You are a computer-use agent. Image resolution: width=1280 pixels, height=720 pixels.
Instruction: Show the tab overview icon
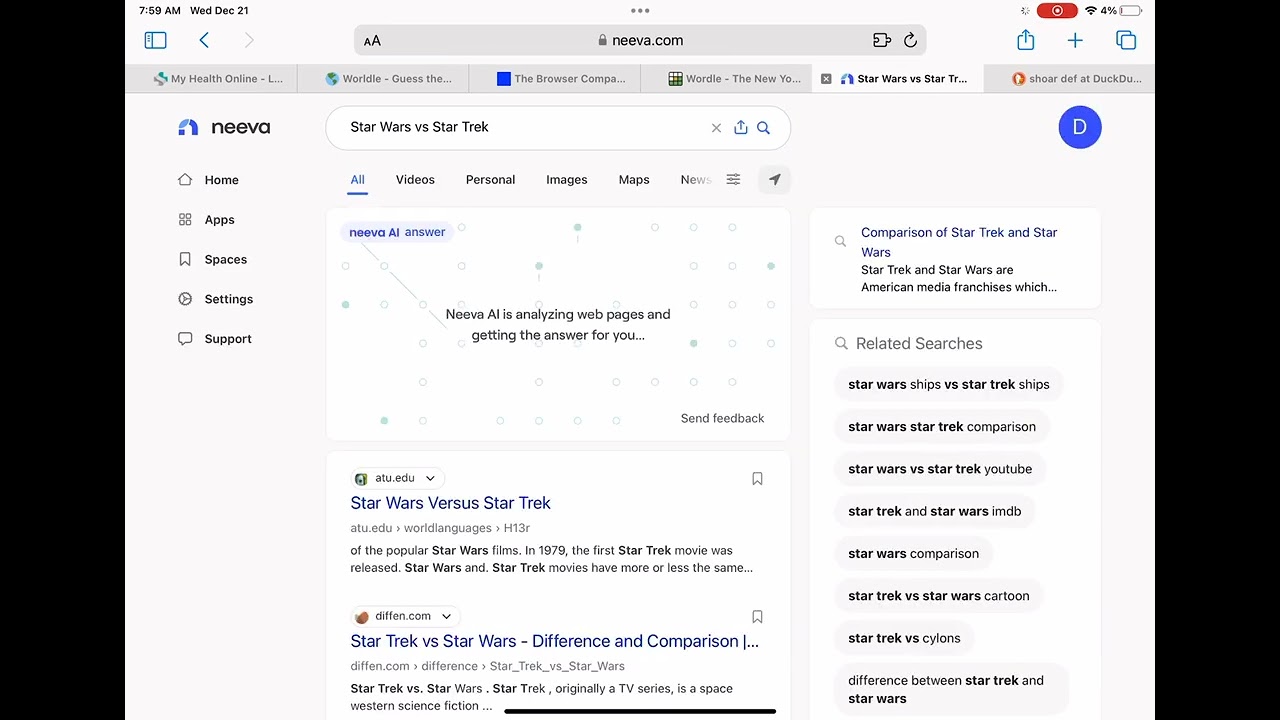[1126, 40]
